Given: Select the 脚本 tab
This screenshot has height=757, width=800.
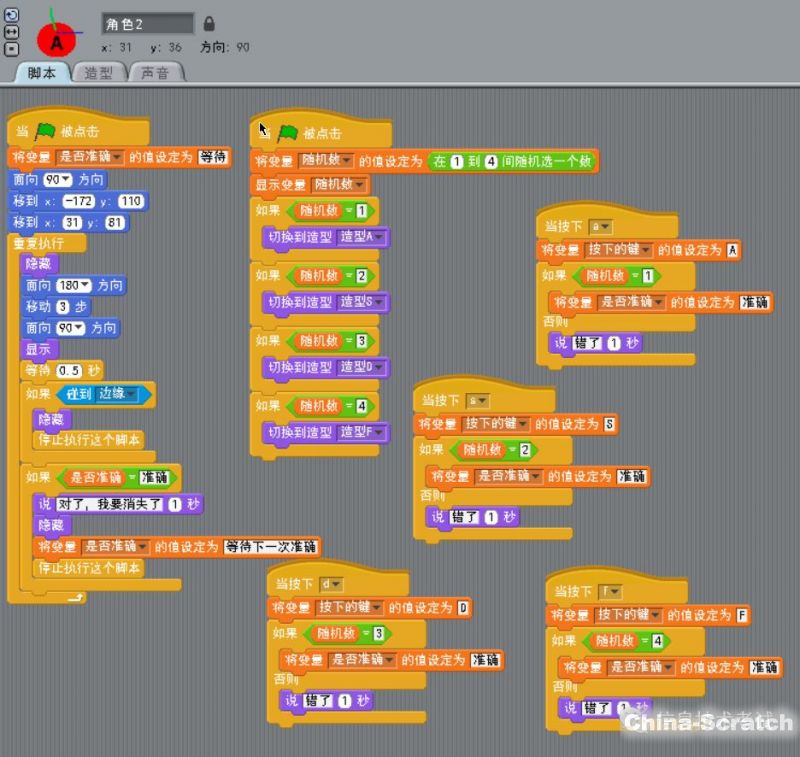Looking at the screenshot, I should (x=42, y=73).
